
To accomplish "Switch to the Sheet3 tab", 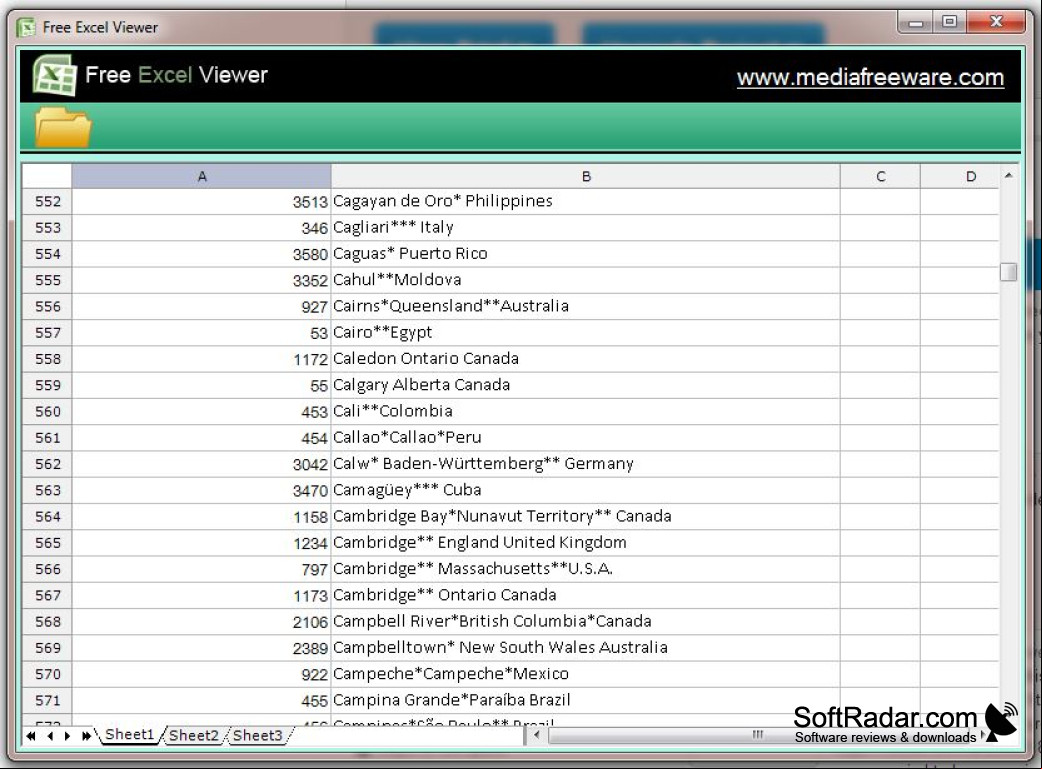I will click(257, 735).
